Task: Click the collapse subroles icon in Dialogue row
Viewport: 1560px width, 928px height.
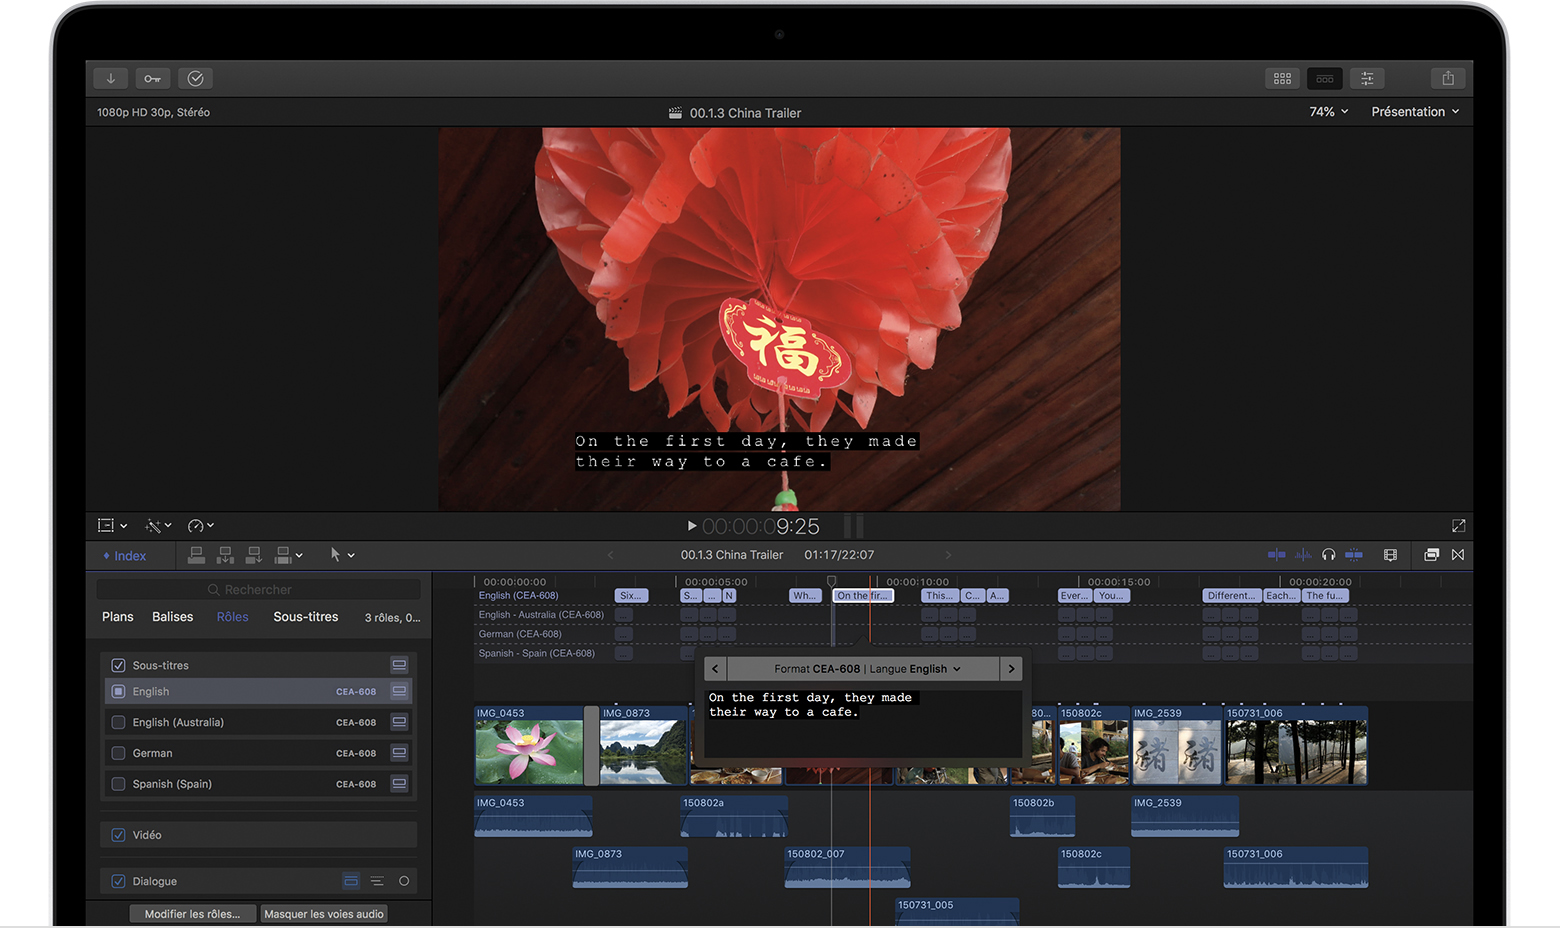Action: click(377, 881)
